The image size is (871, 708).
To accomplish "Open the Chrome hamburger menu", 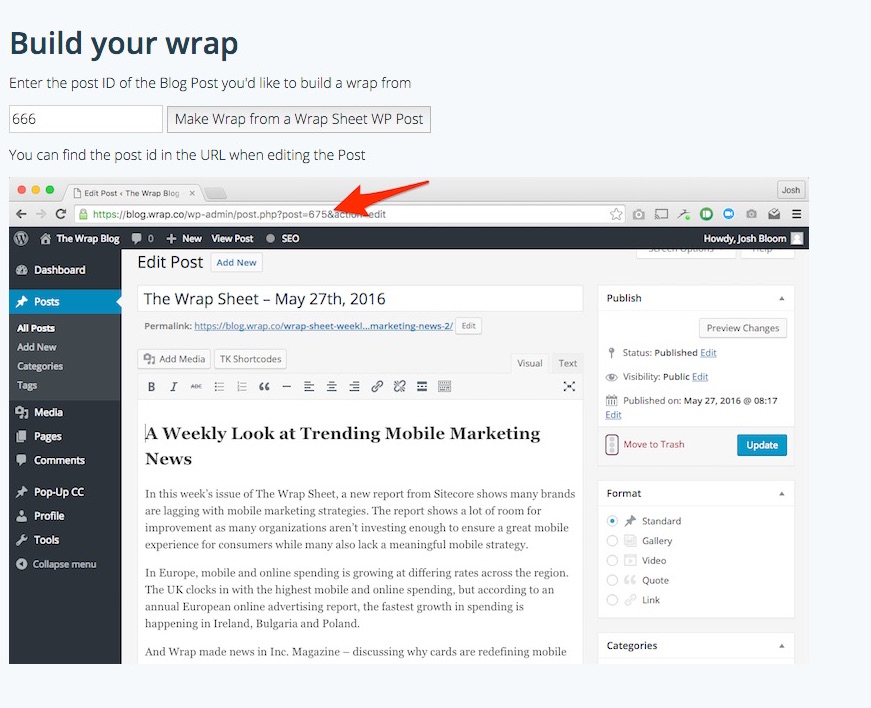I will (x=797, y=214).
